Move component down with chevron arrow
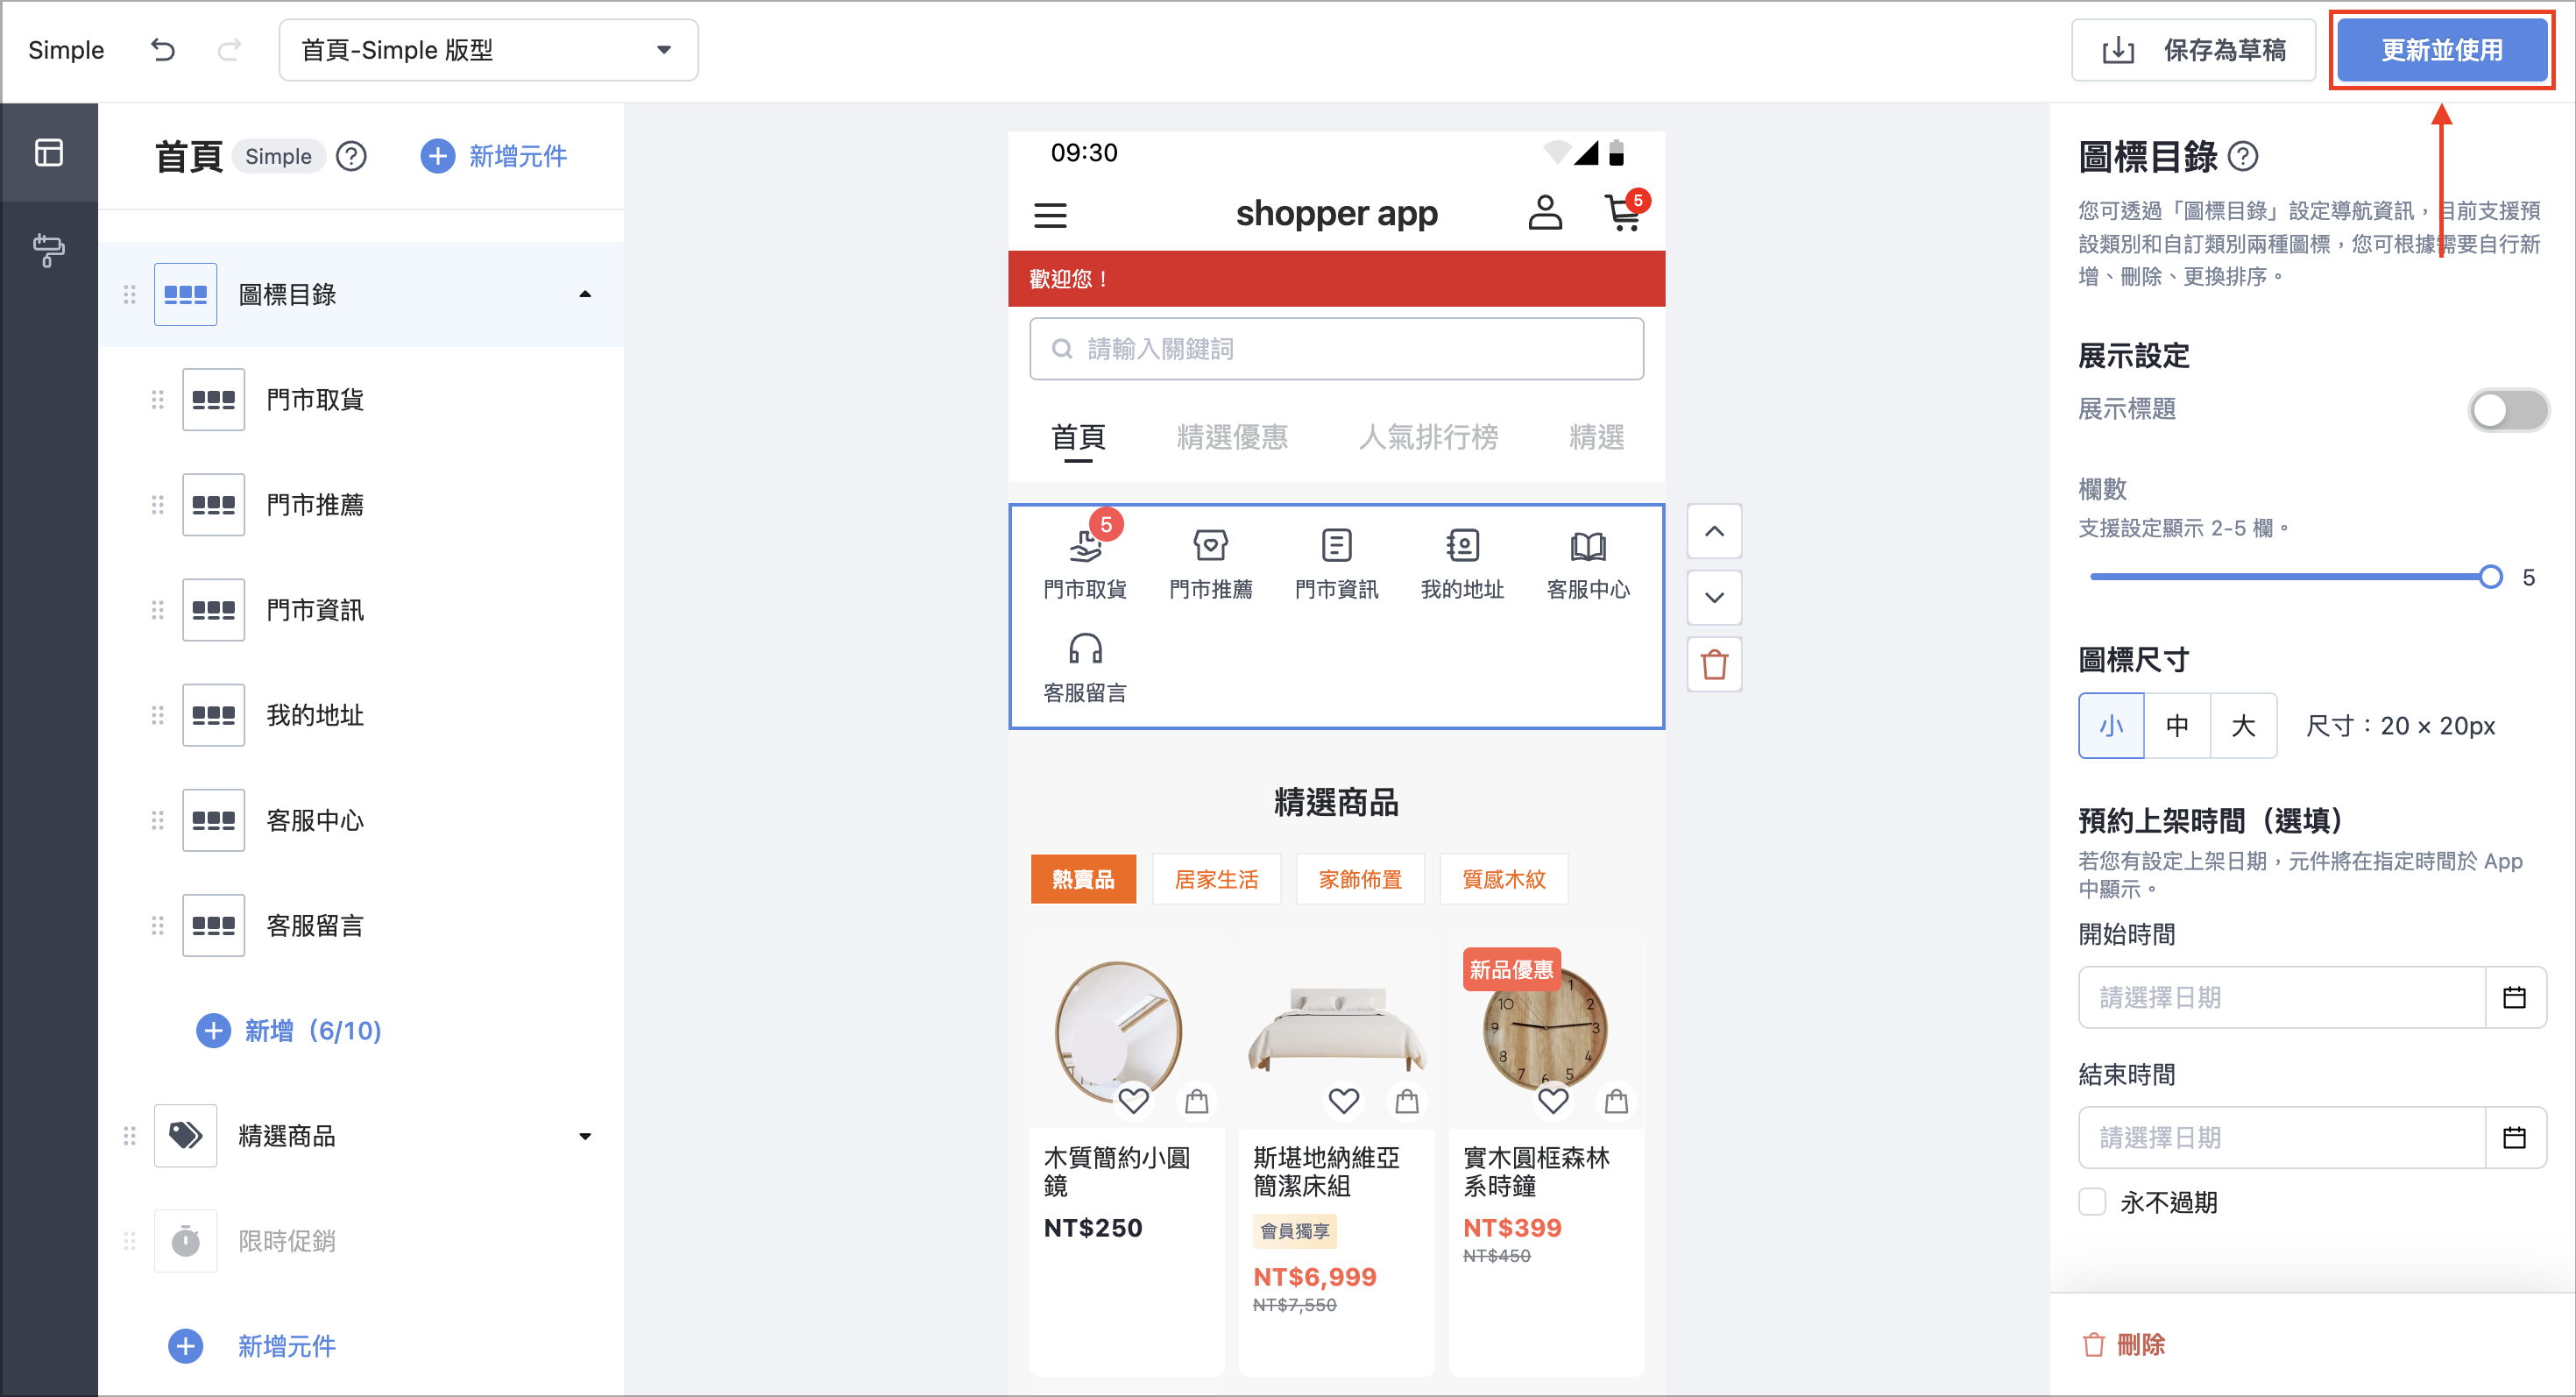This screenshot has width=2576, height=1397. 1714,597
